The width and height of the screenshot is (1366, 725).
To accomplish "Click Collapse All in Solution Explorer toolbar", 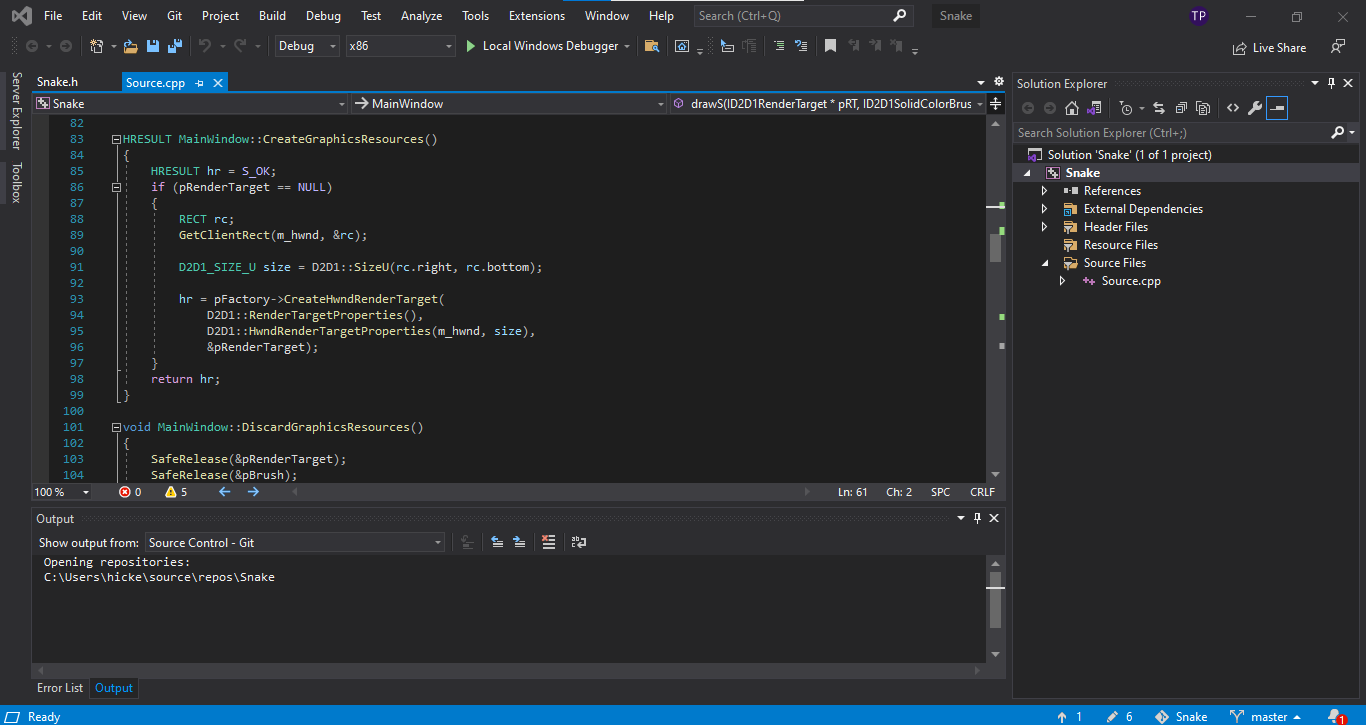I will coord(1181,108).
